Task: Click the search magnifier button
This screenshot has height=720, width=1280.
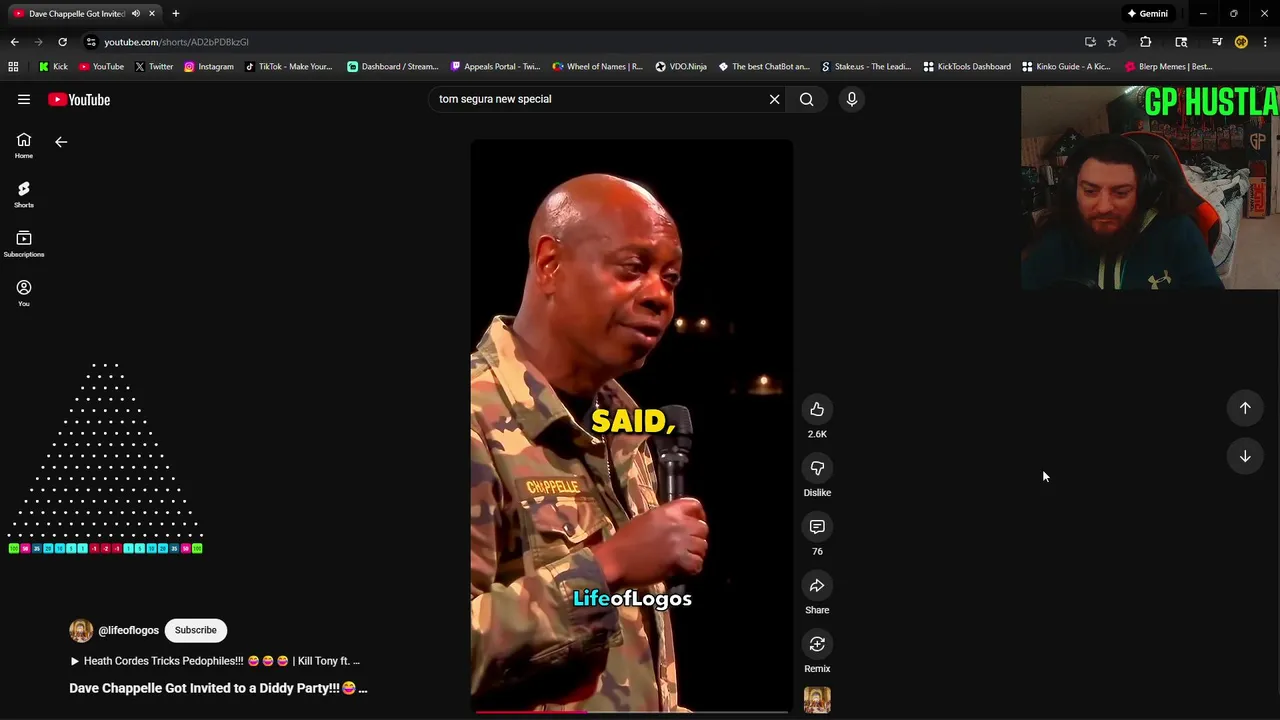Action: coord(807,99)
